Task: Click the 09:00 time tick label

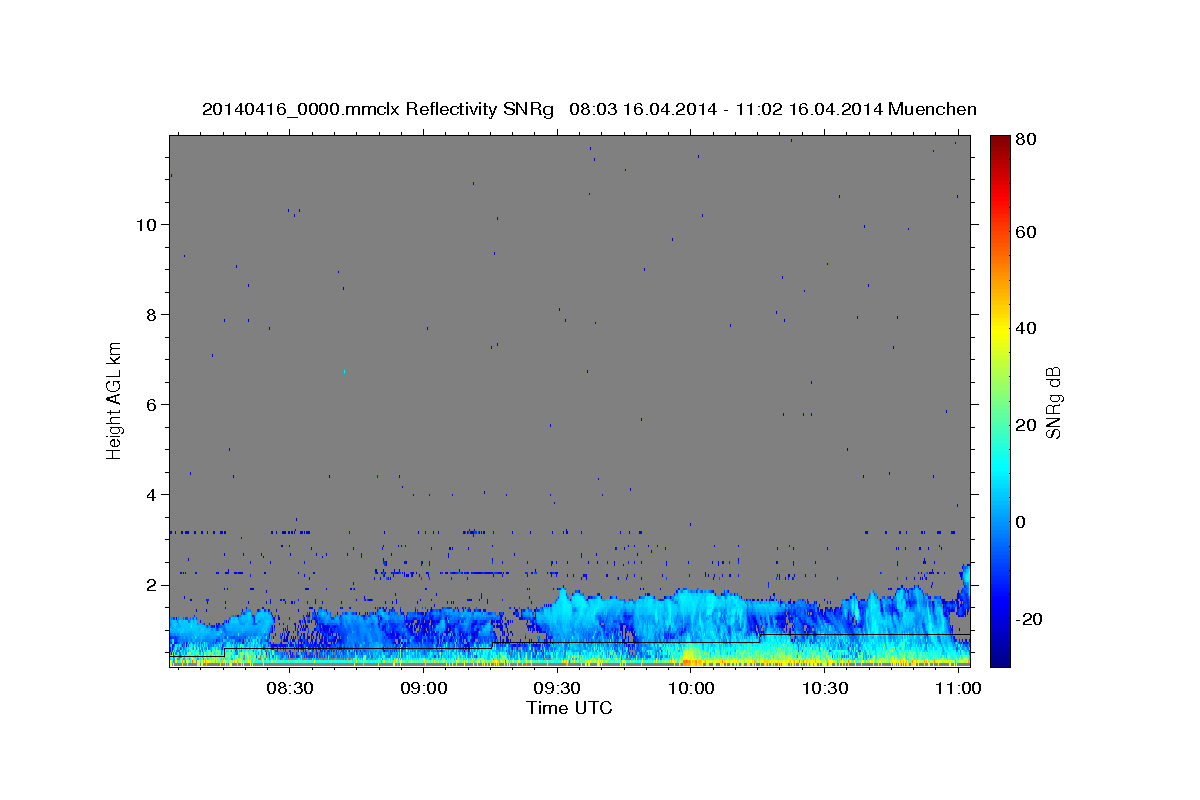Action: (423, 689)
